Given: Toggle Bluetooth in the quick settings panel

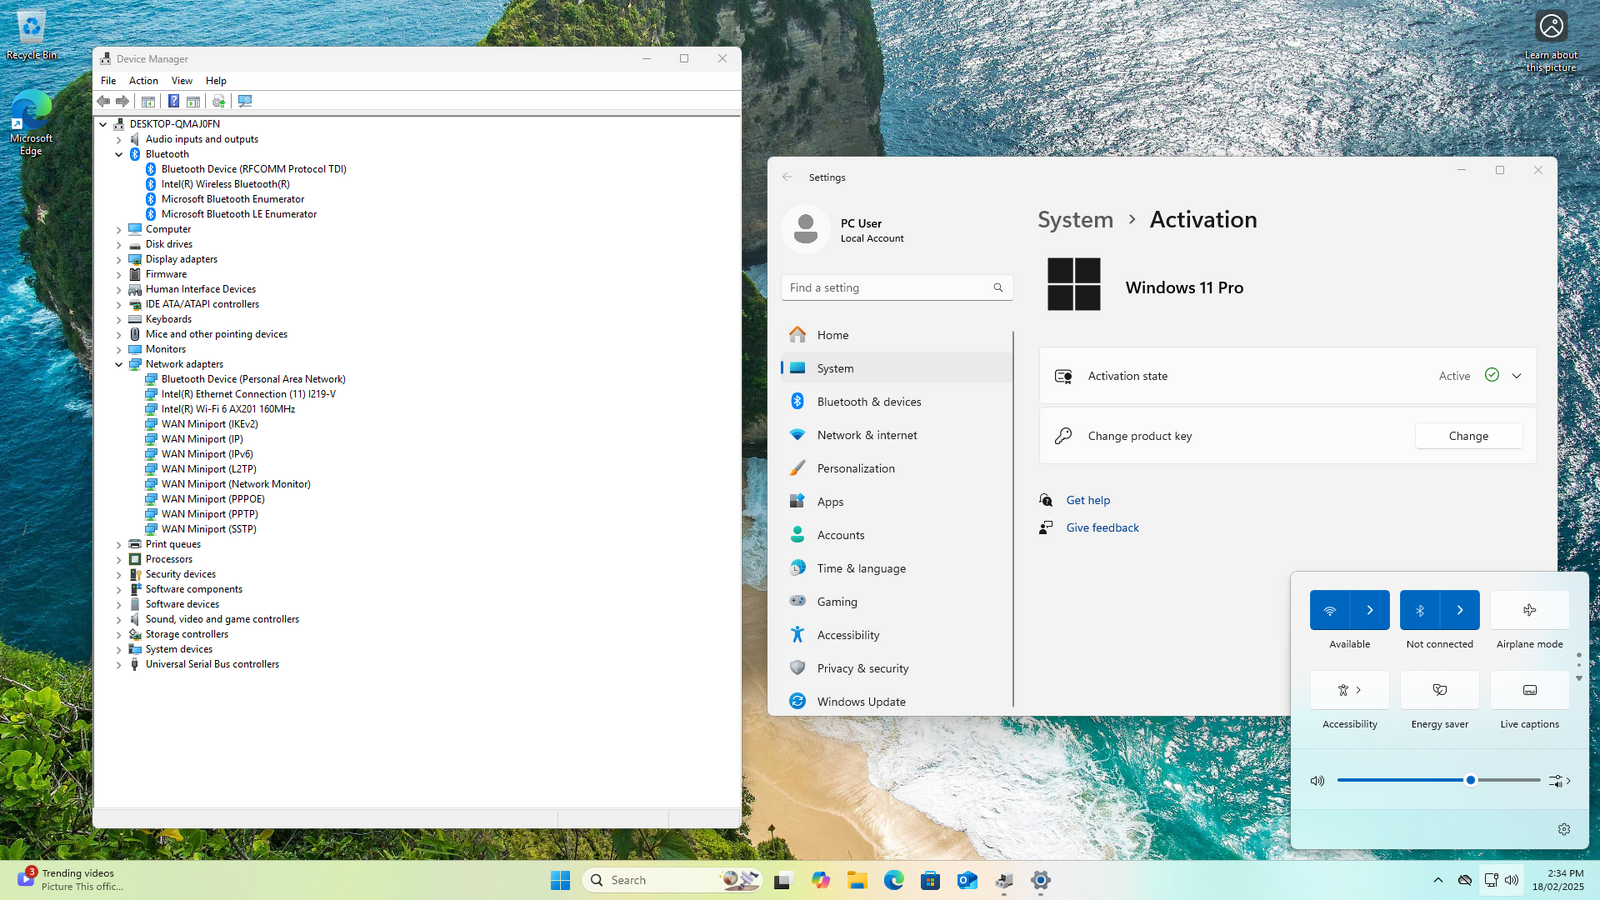Looking at the screenshot, I should pos(1420,610).
